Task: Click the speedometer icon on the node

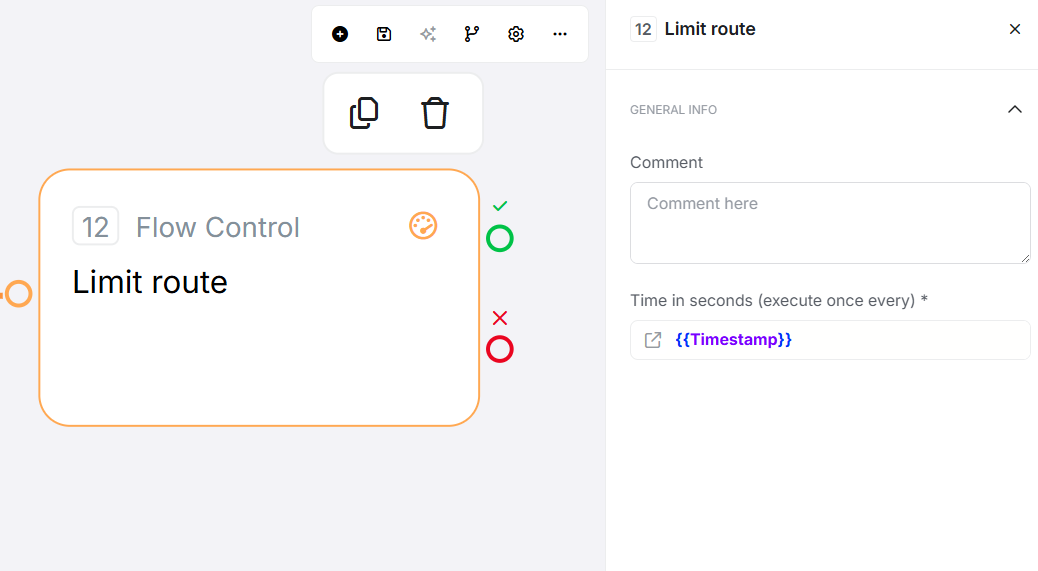Action: click(x=424, y=226)
